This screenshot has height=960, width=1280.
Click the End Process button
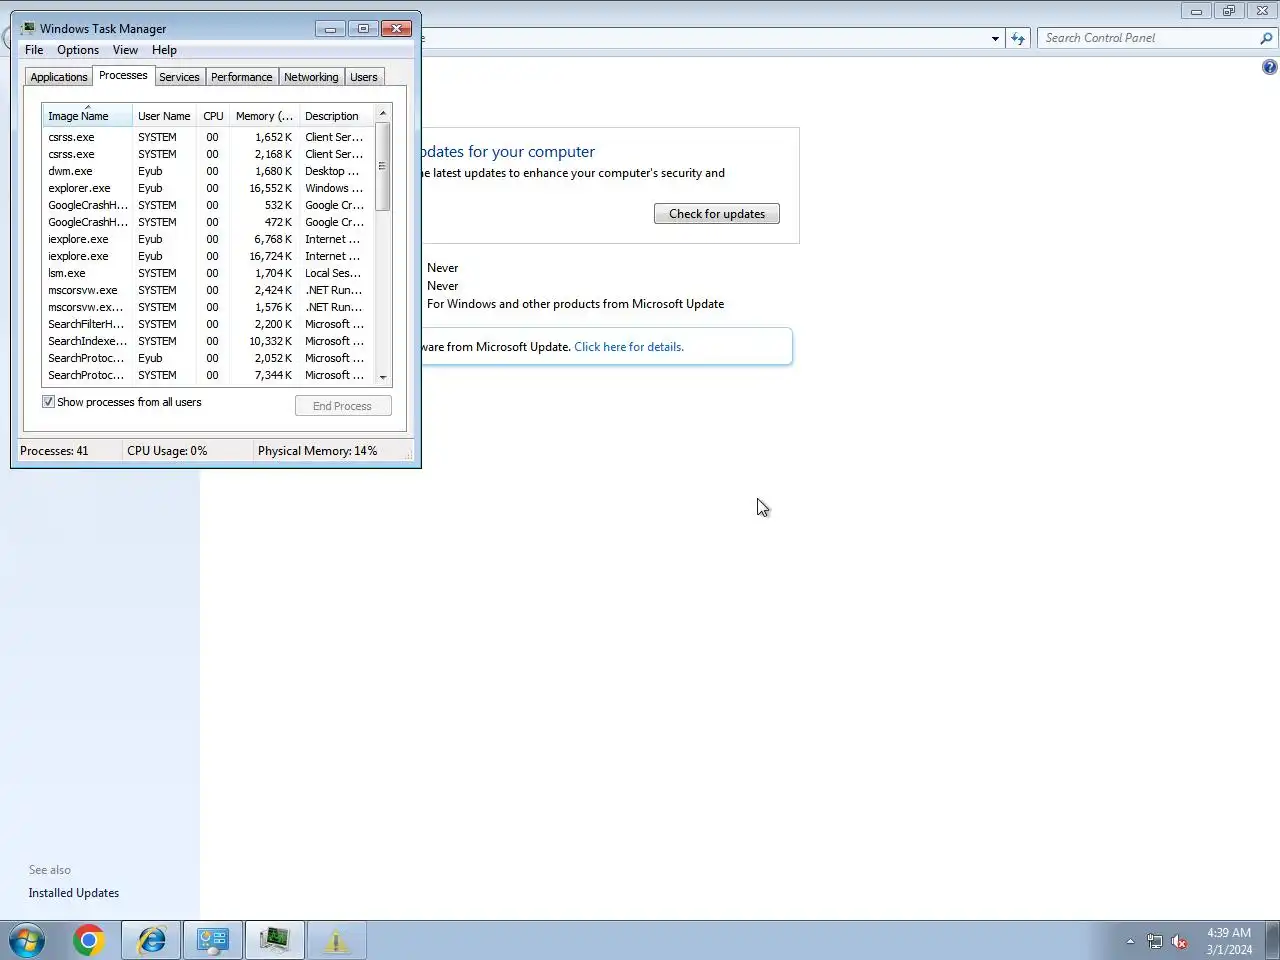[x=343, y=406]
